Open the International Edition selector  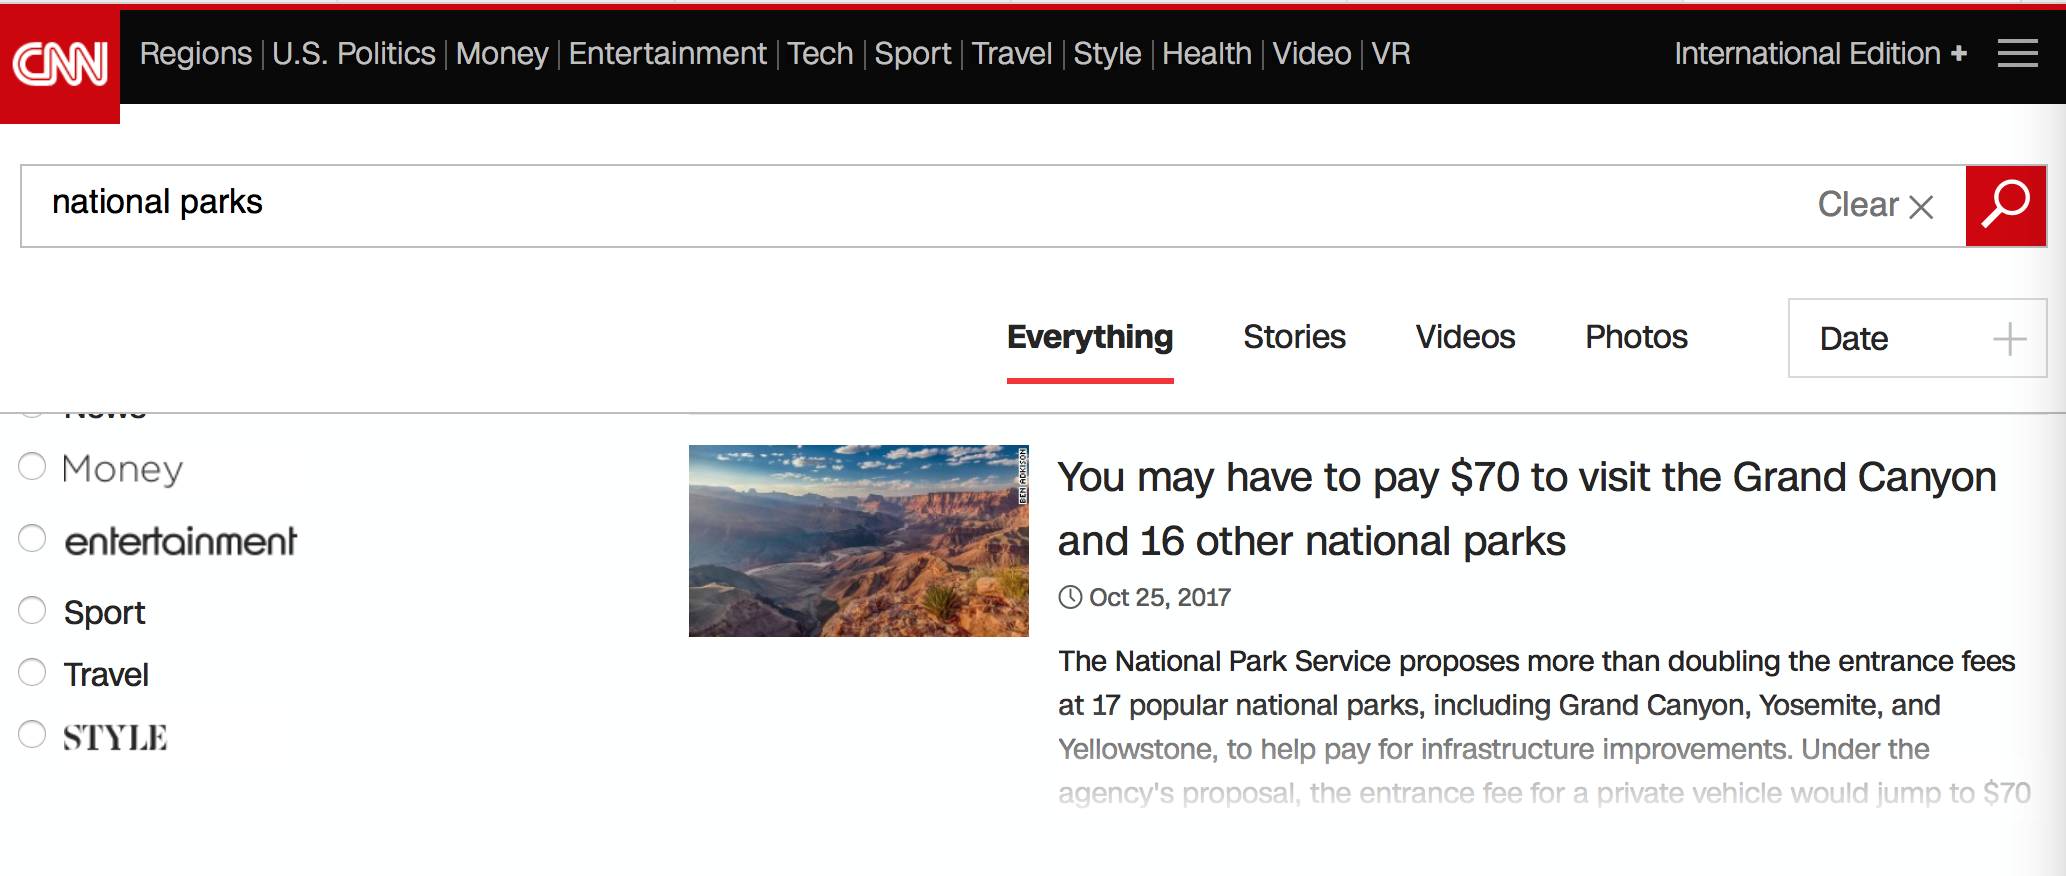(x=1820, y=54)
